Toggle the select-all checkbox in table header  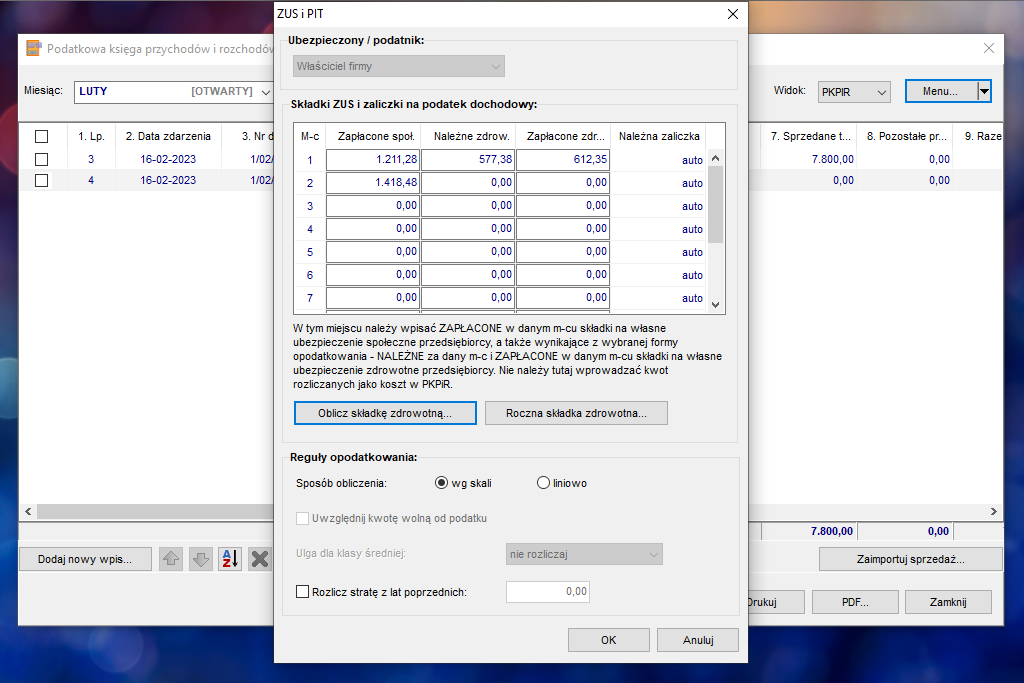[41, 136]
